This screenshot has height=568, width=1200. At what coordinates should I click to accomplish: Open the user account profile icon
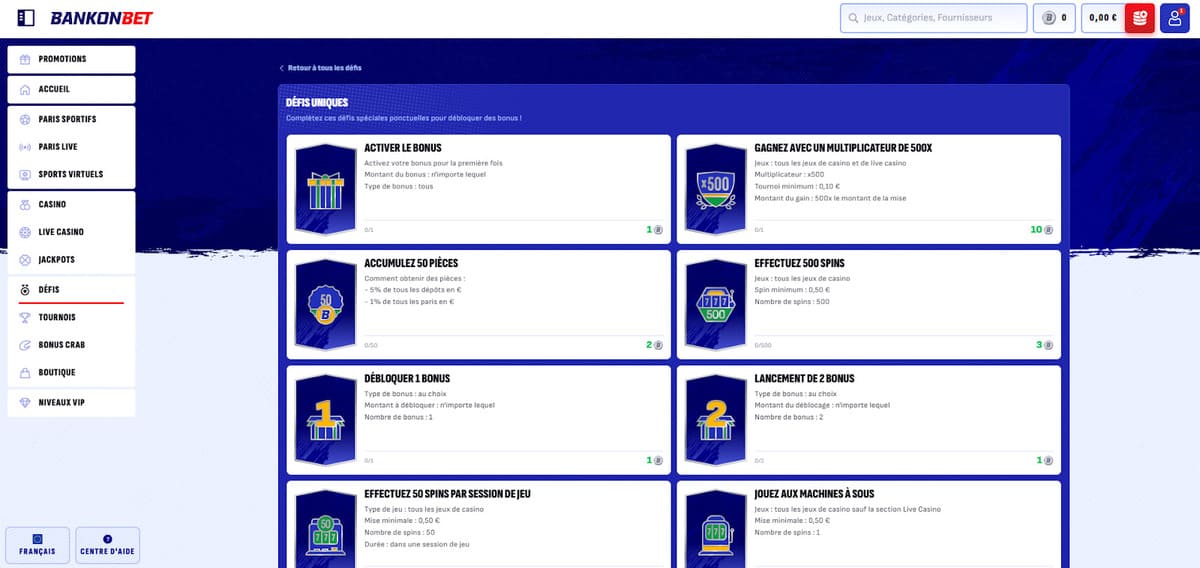1175,18
